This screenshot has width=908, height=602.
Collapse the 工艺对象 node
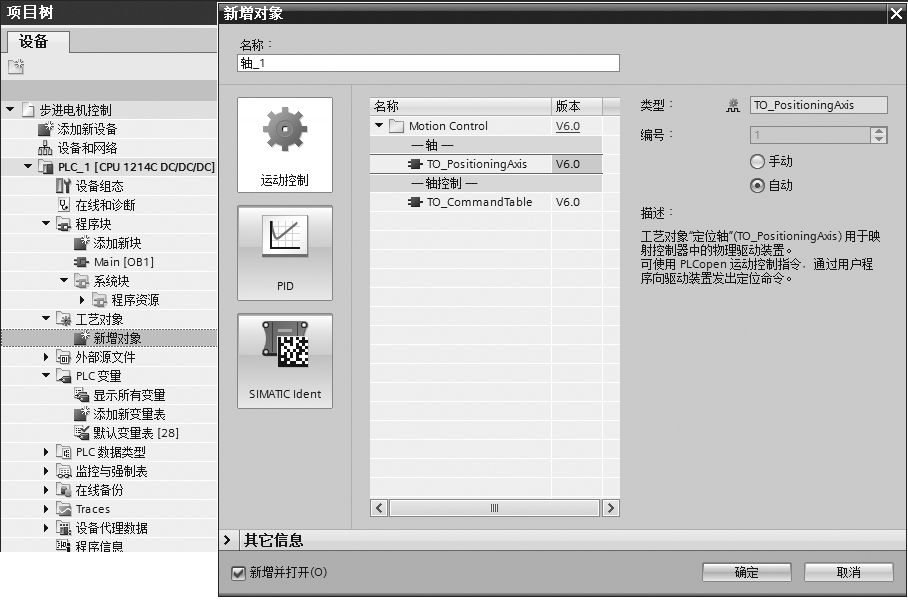(x=46, y=318)
